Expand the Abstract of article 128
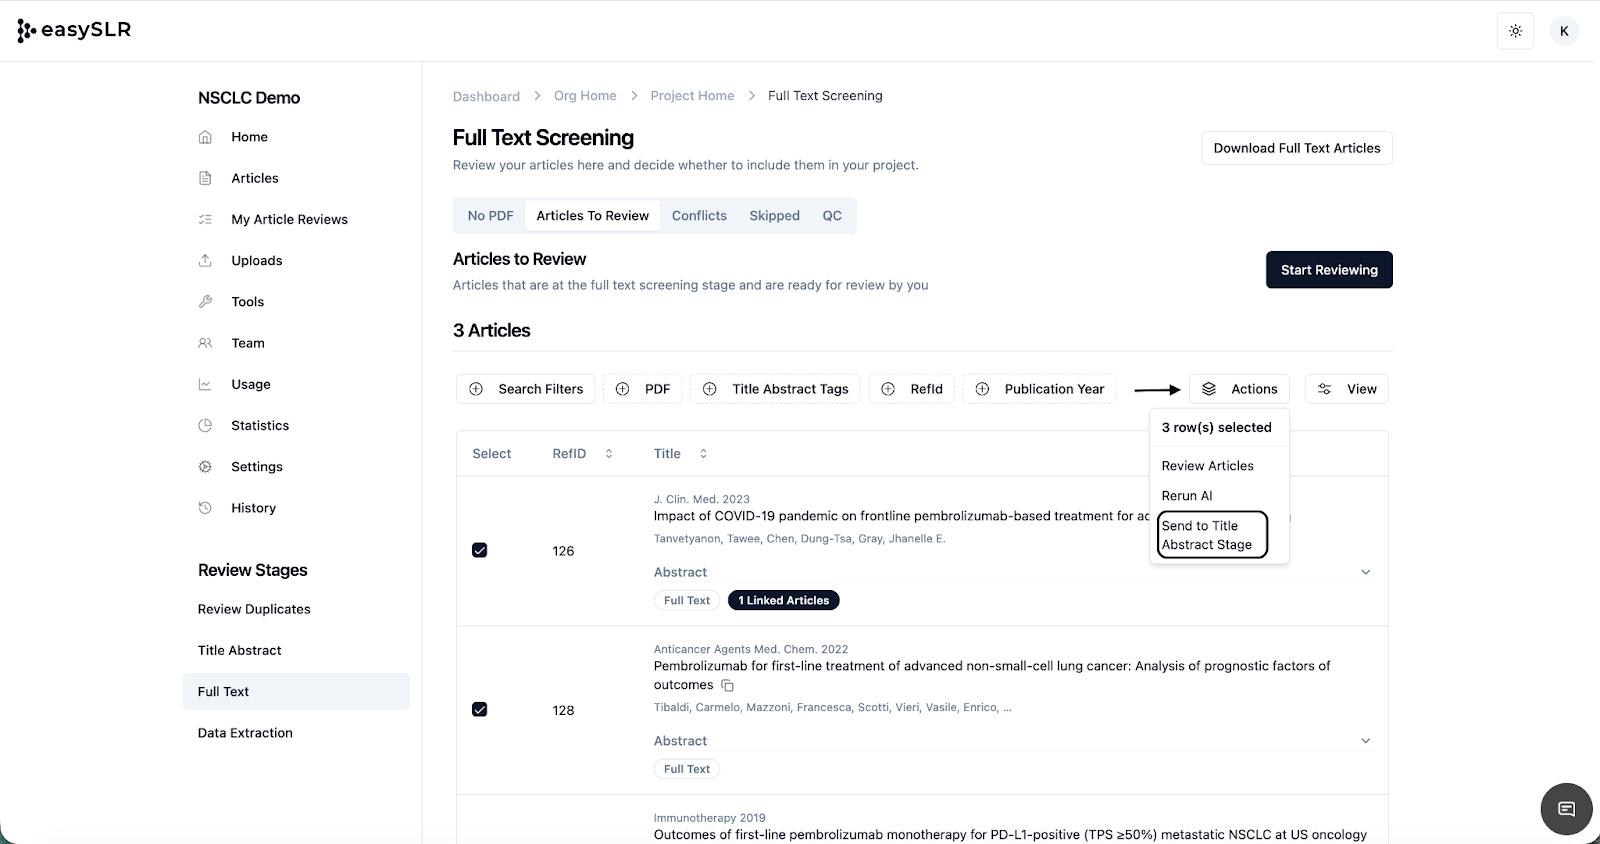 pyautogui.click(x=1365, y=741)
